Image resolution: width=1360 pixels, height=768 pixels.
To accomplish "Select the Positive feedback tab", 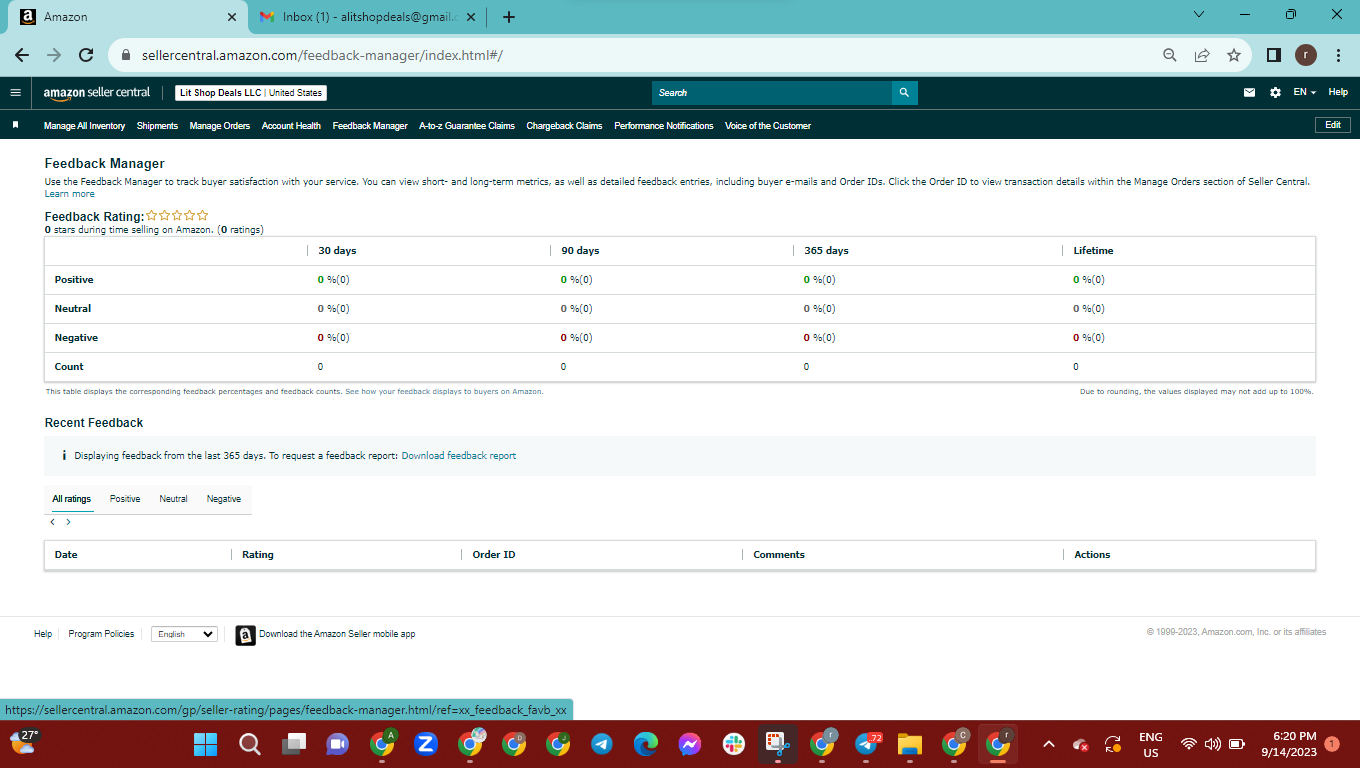I will tap(125, 499).
